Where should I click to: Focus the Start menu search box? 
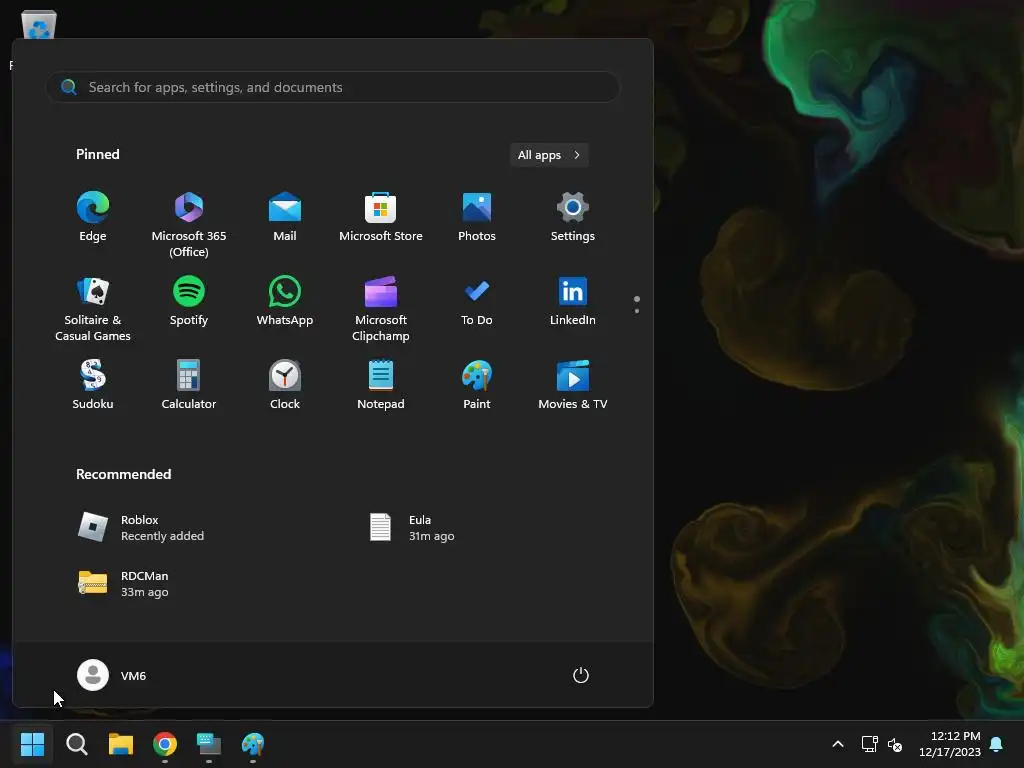332,87
